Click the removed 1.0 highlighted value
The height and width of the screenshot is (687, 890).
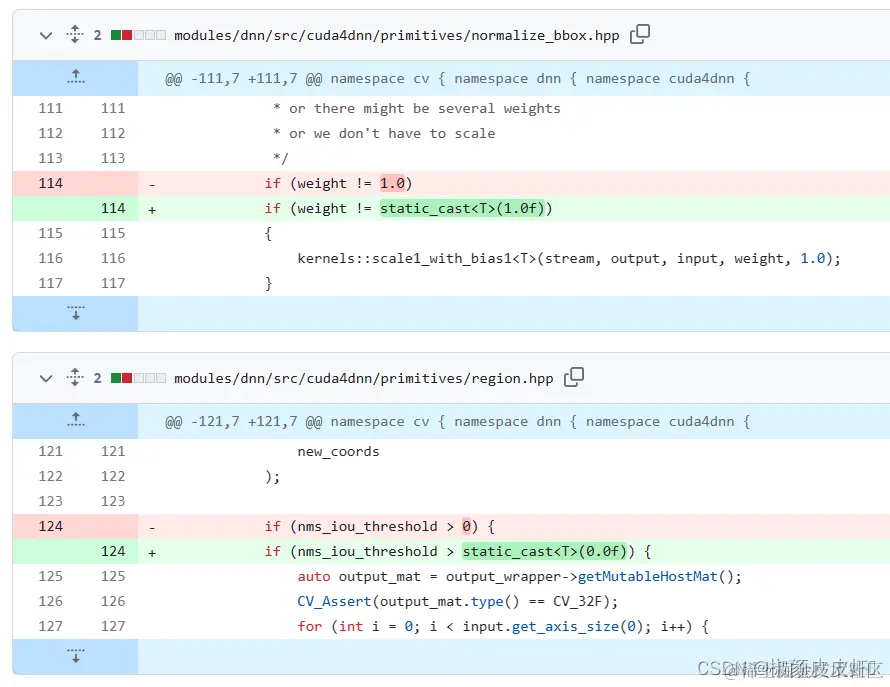pos(393,183)
